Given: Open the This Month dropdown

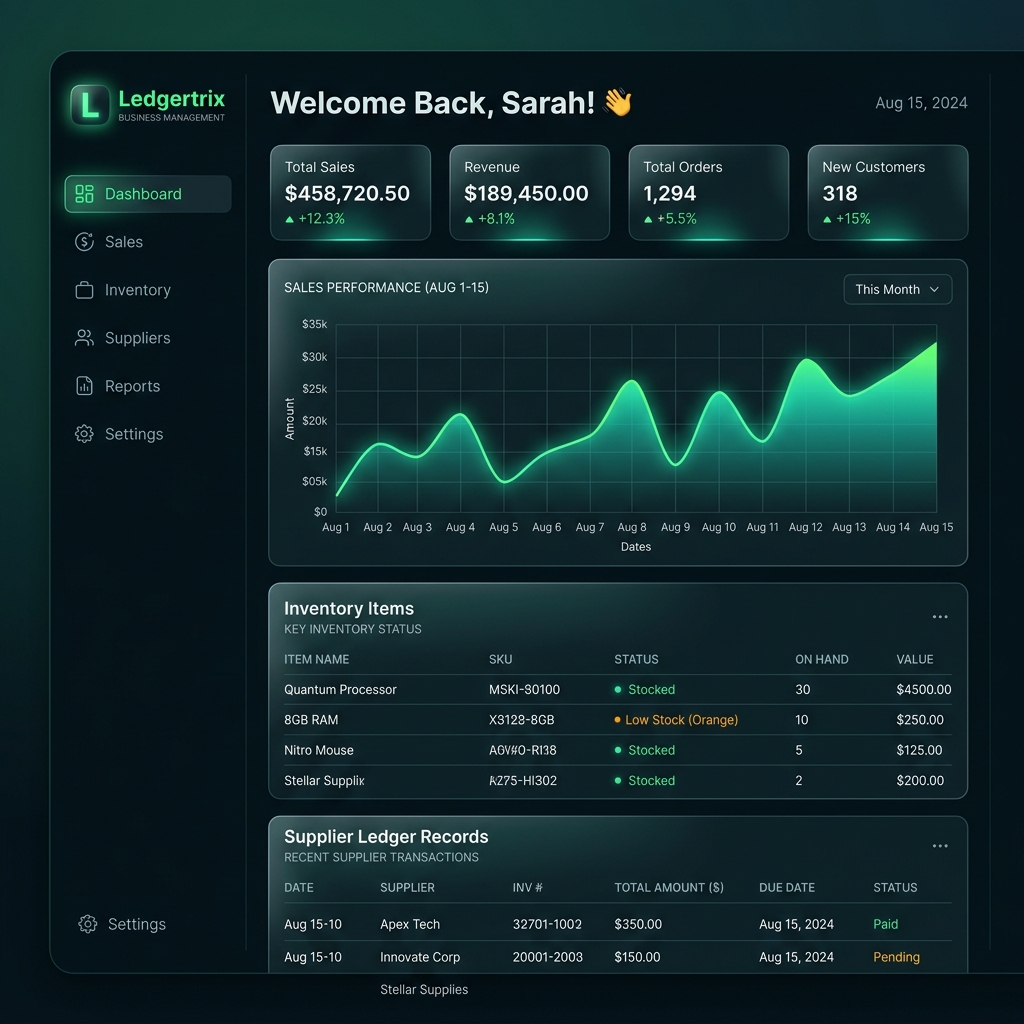Looking at the screenshot, I should pyautogui.click(x=897, y=289).
